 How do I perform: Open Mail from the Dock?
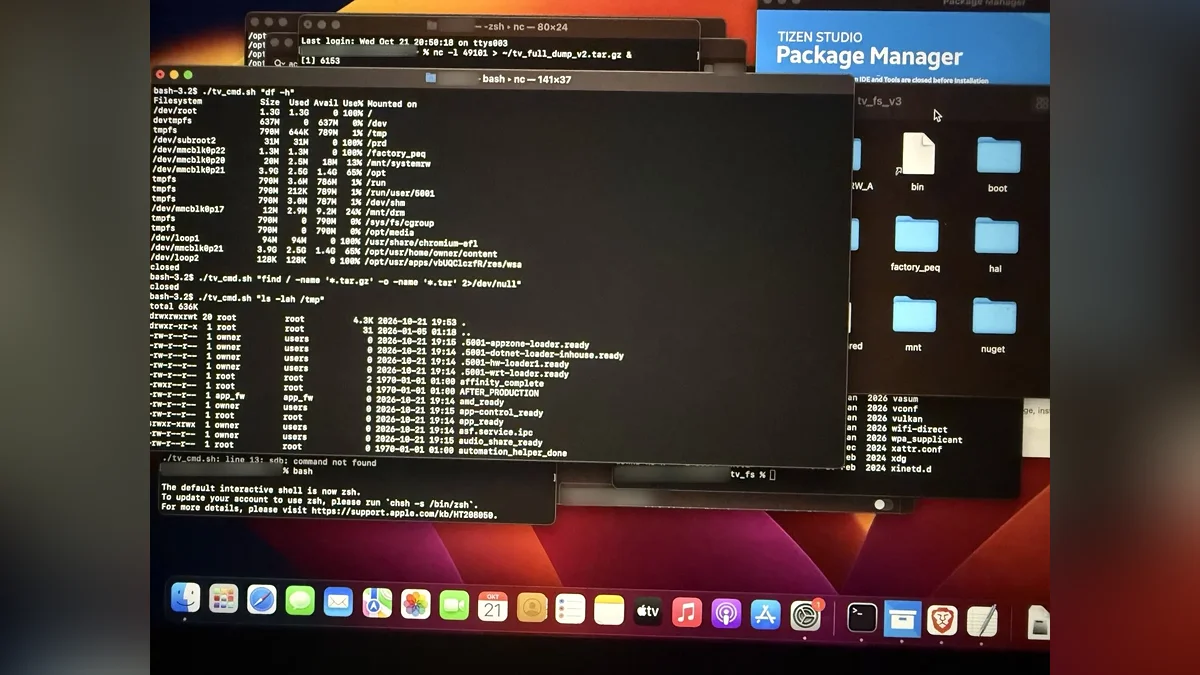coord(338,601)
